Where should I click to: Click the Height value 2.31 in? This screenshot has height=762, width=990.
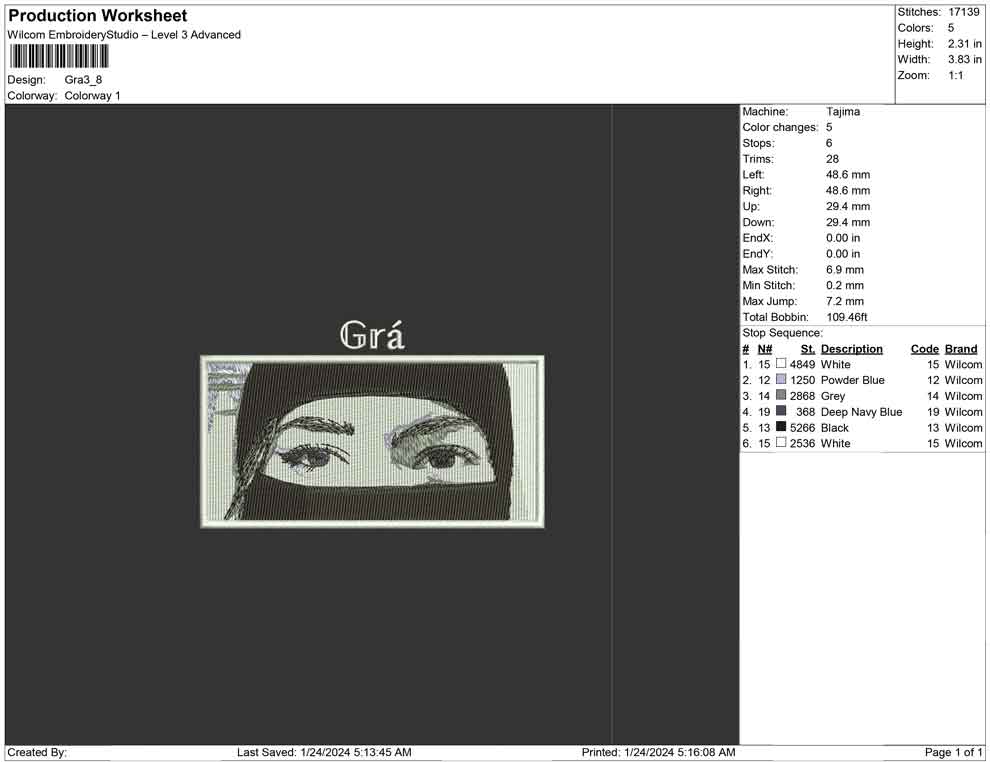pyautogui.click(x=965, y=44)
